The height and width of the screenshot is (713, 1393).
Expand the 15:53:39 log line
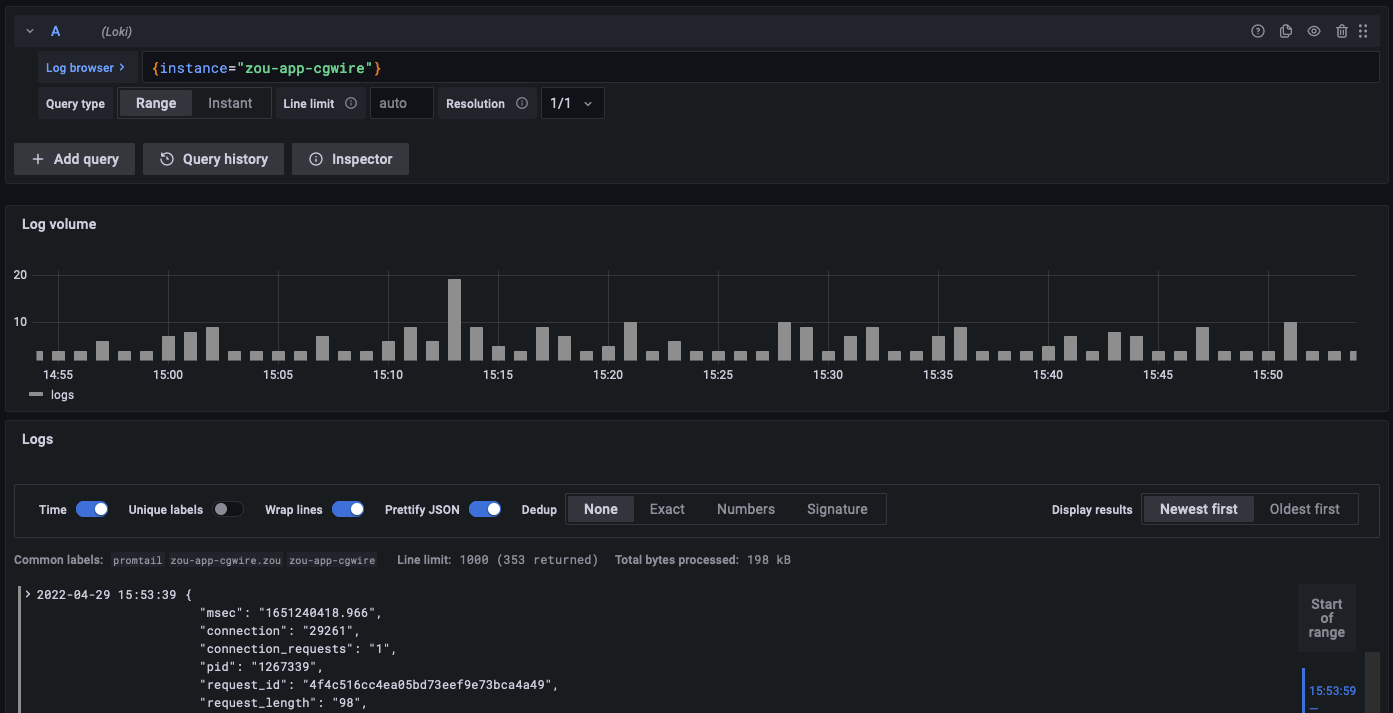[x=28, y=594]
